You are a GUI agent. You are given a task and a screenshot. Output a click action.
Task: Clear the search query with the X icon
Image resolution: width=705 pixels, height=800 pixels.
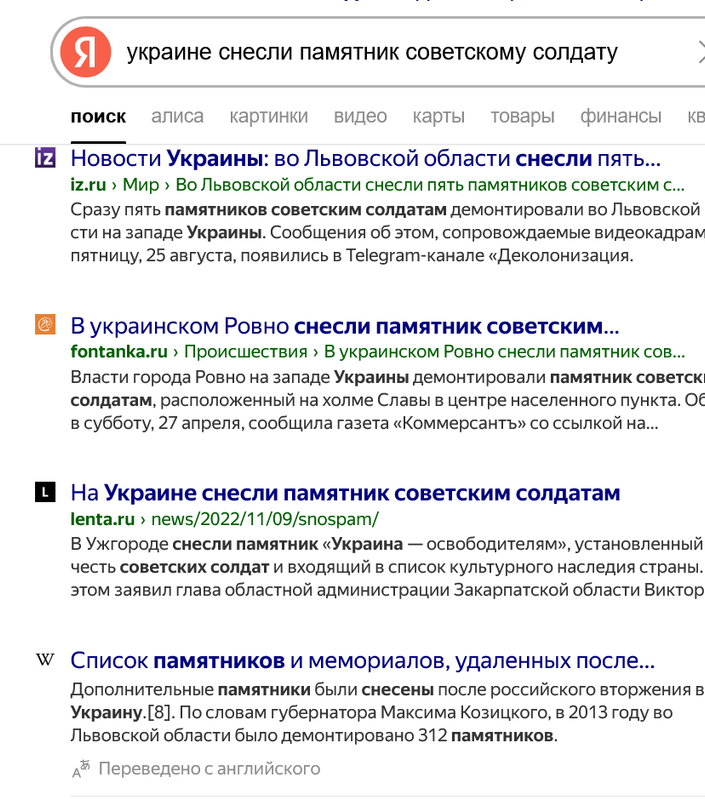[701, 52]
